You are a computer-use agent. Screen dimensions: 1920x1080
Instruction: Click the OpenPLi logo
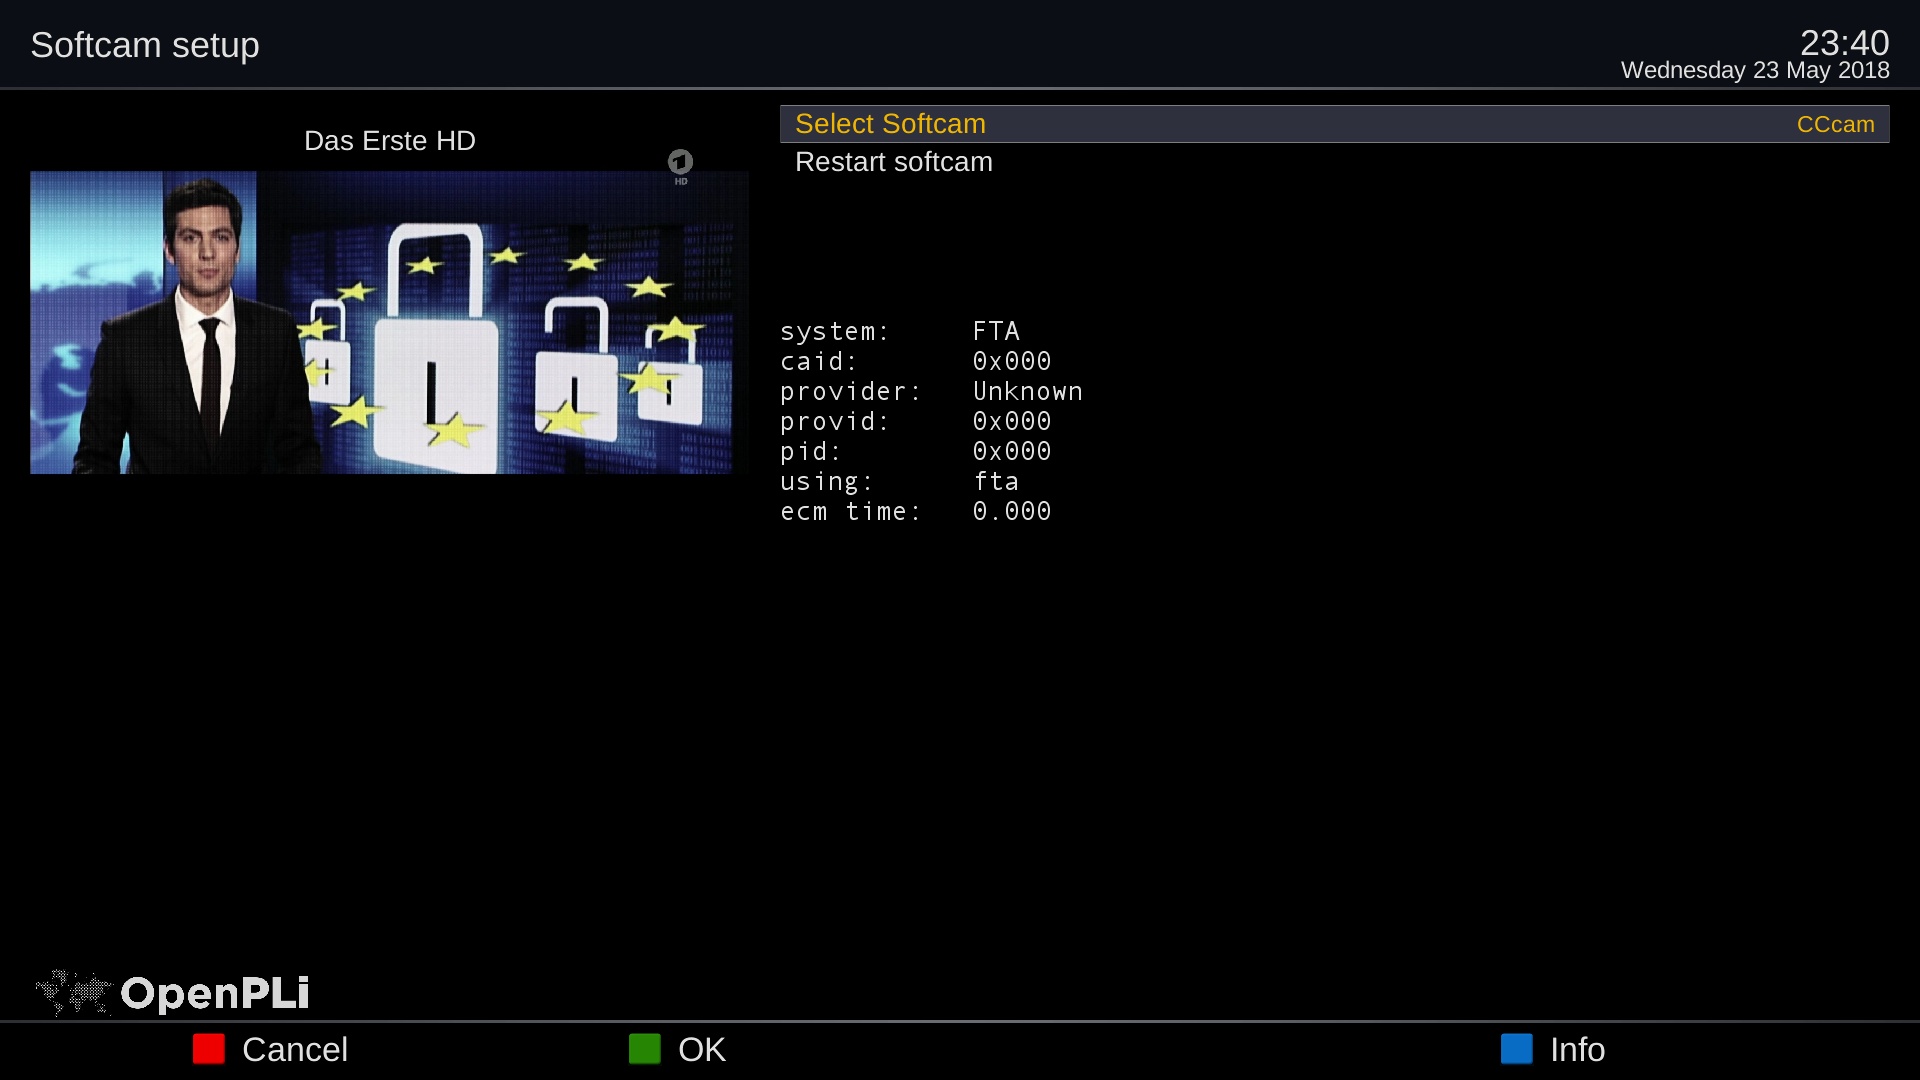[x=172, y=993]
